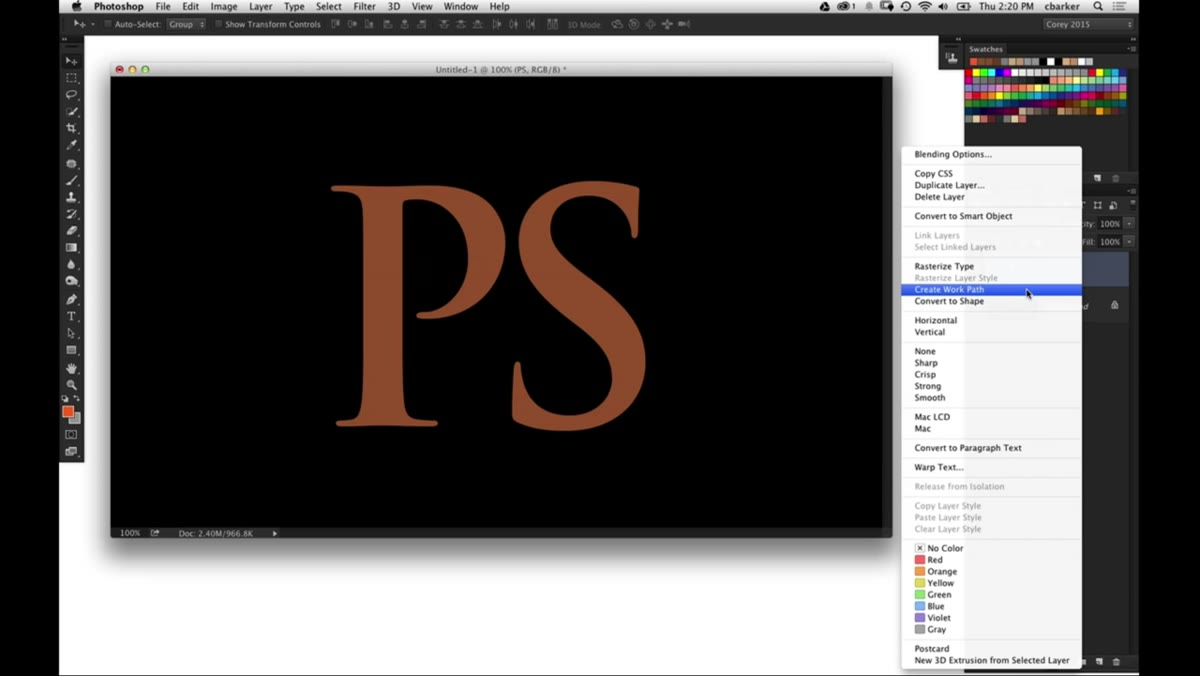This screenshot has width=1200, height=676.
Task: Open the Layer menu in menu bar
Action: (x=260, y=6)
